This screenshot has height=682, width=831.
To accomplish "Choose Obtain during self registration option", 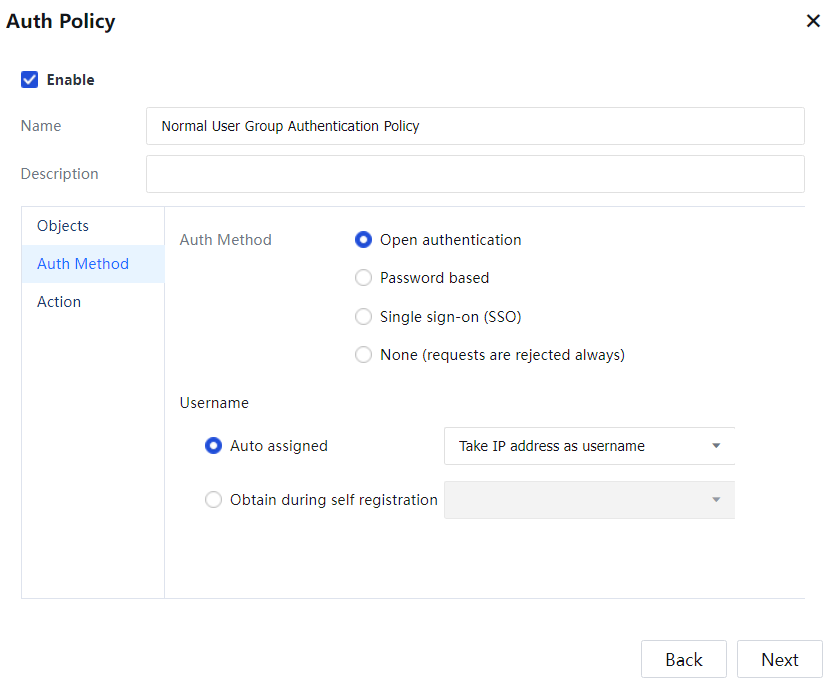I will click(213, 500).
